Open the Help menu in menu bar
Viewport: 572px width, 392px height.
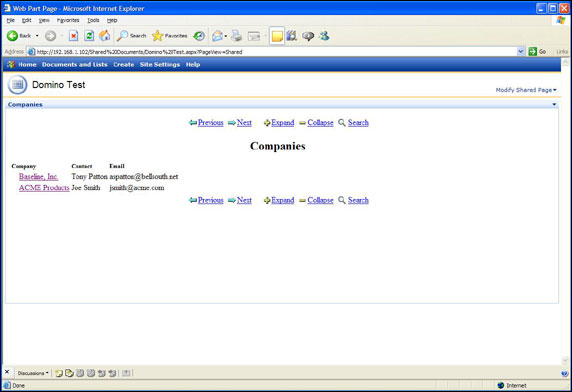click(x=112, y=20)
